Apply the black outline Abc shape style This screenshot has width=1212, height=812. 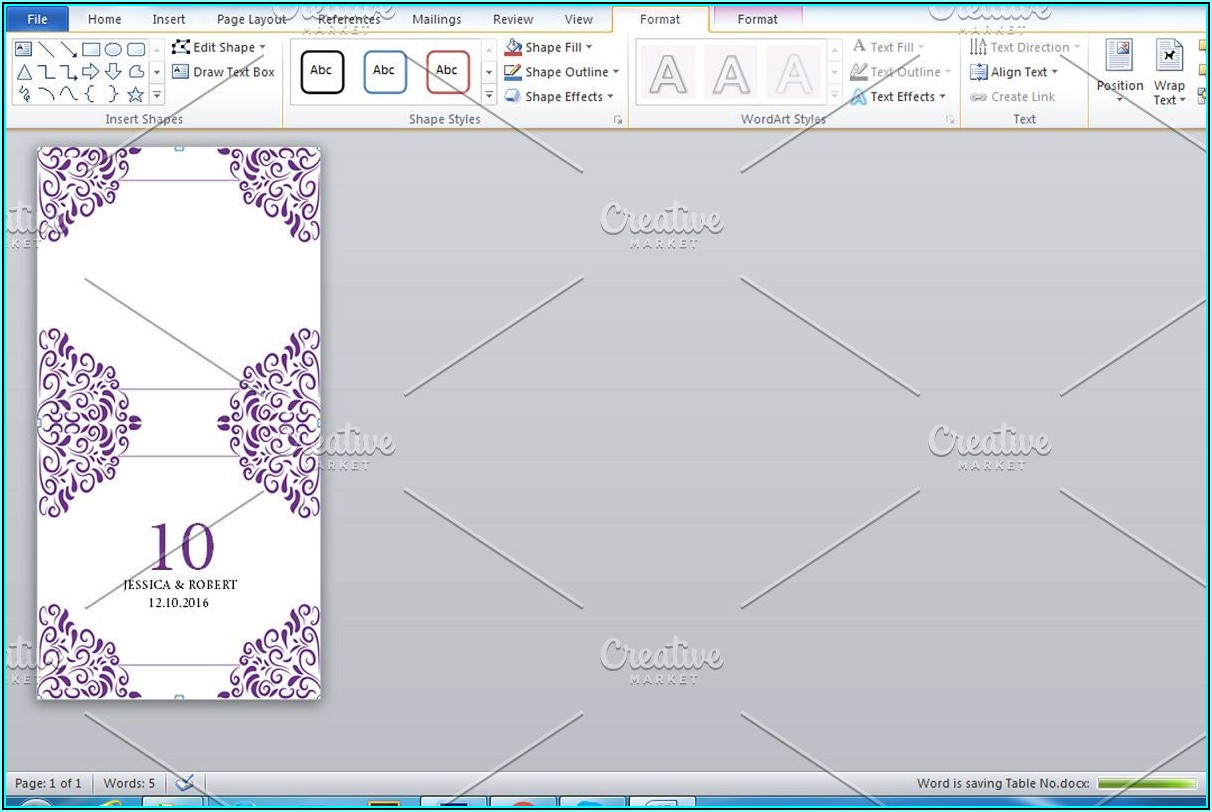(x=322, y=72)
